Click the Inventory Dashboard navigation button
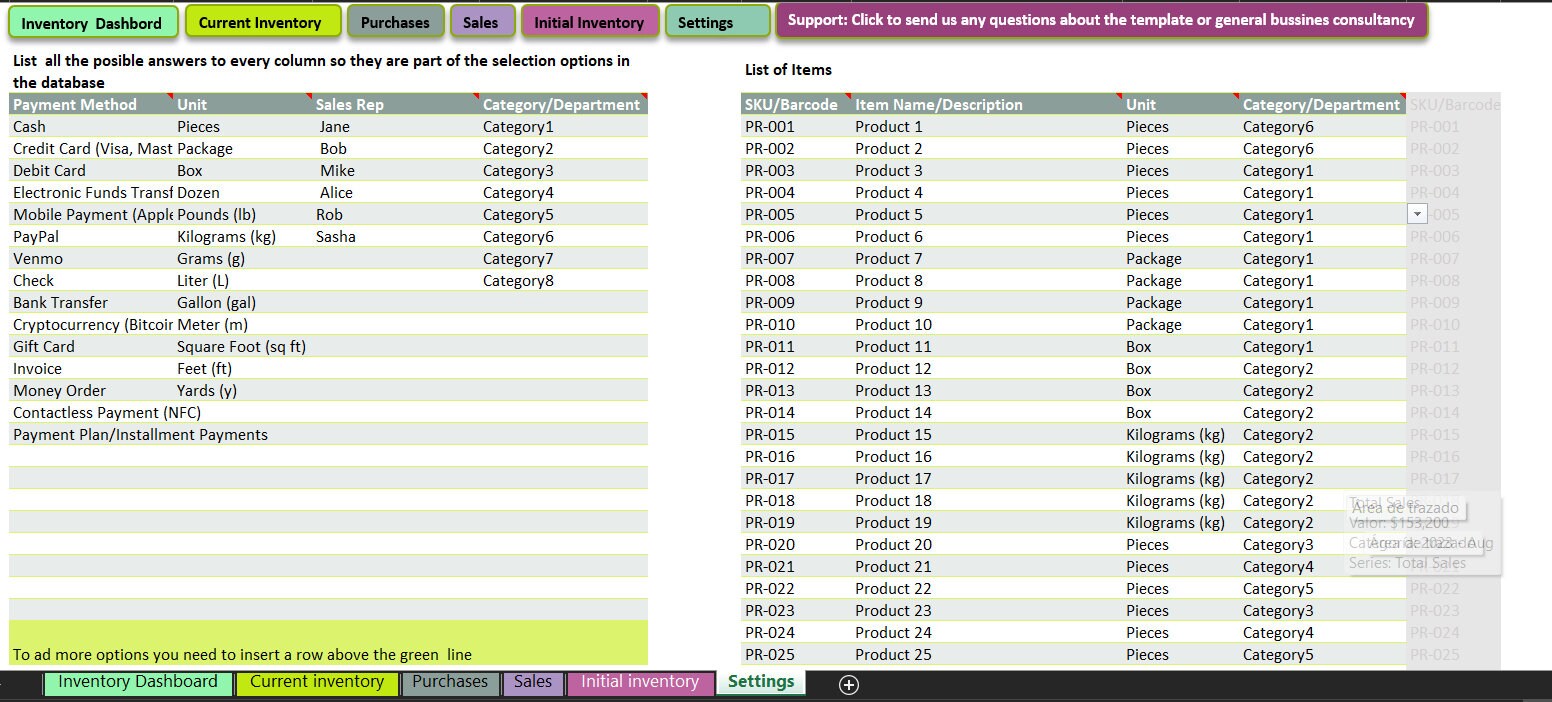This screenshot has height=702, width=1552. 93,20
